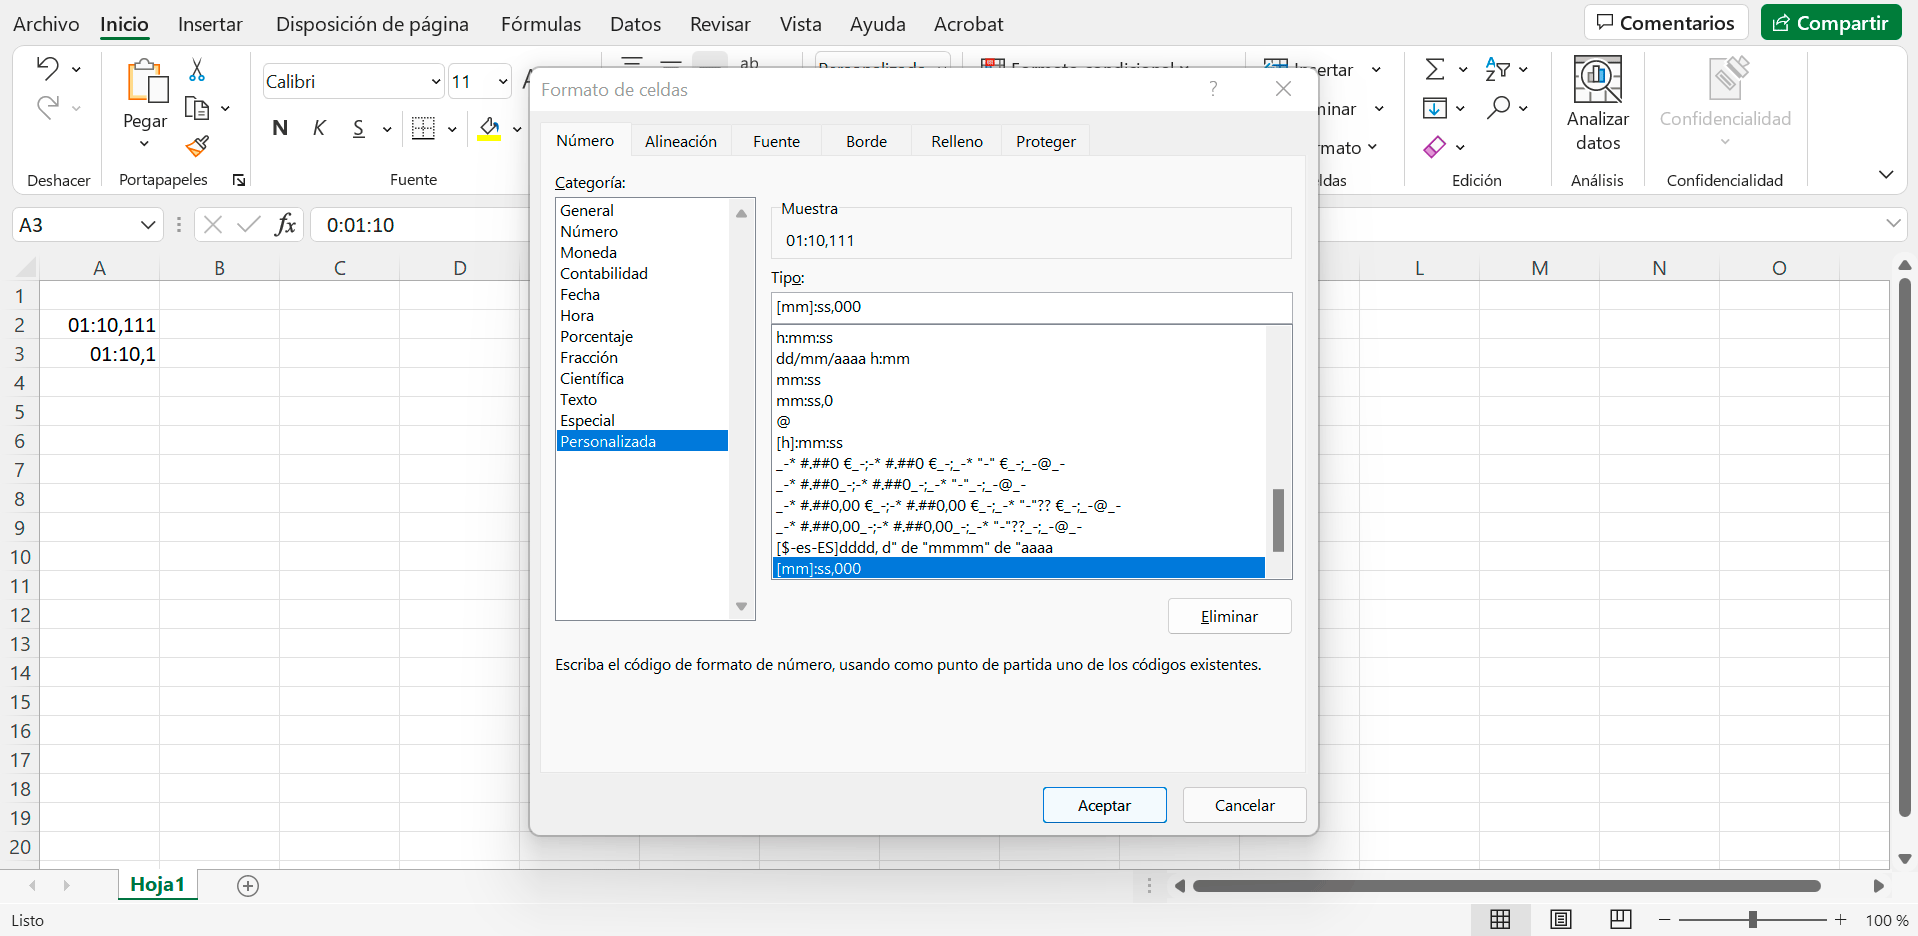Click the Cut scissors icon

click(x=197, y=69)
